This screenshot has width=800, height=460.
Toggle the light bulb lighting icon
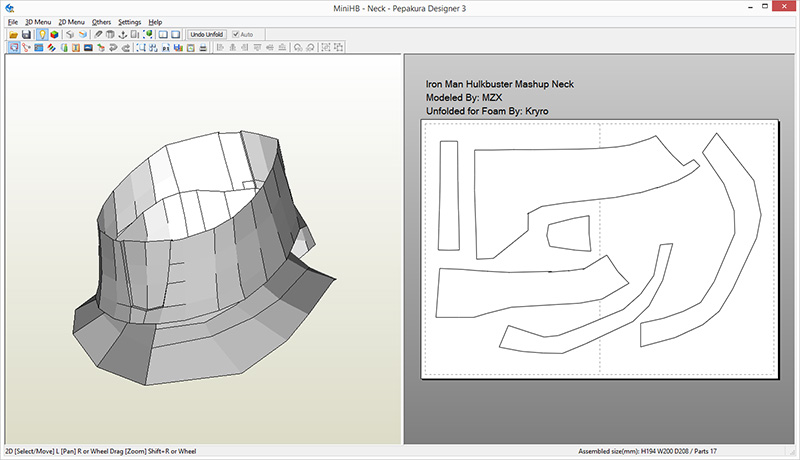[x=42, y=34]
